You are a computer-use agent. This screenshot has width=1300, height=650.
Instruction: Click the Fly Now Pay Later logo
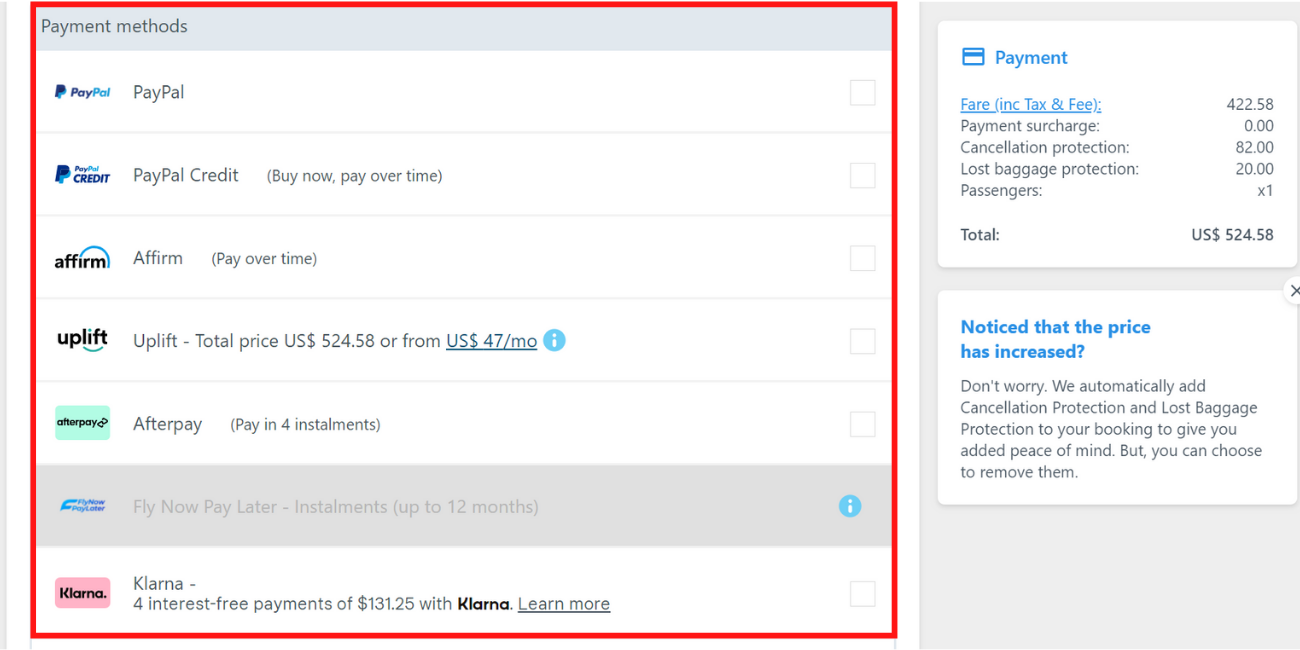click(x=82, y=506)
